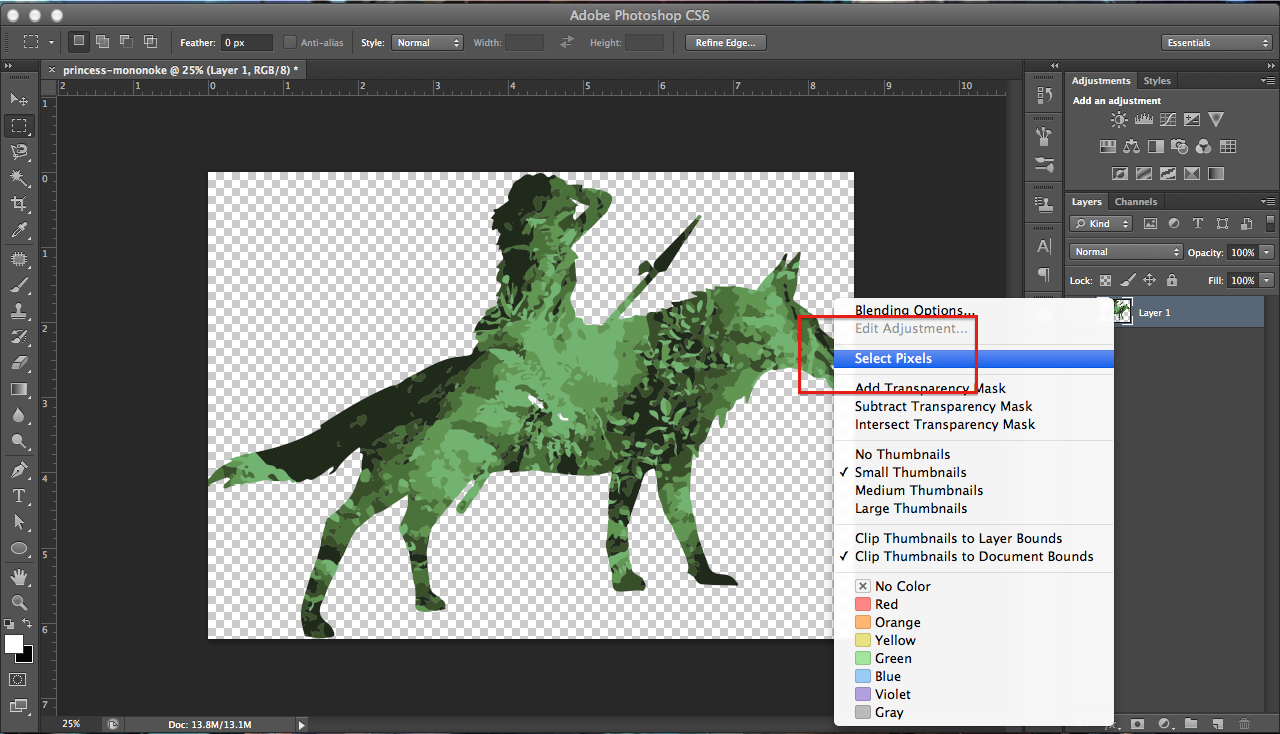Image resolution: width=1280 pixels, height=734 pixels.
Task: Select the Move tool
Action: (x=18, y=99)
